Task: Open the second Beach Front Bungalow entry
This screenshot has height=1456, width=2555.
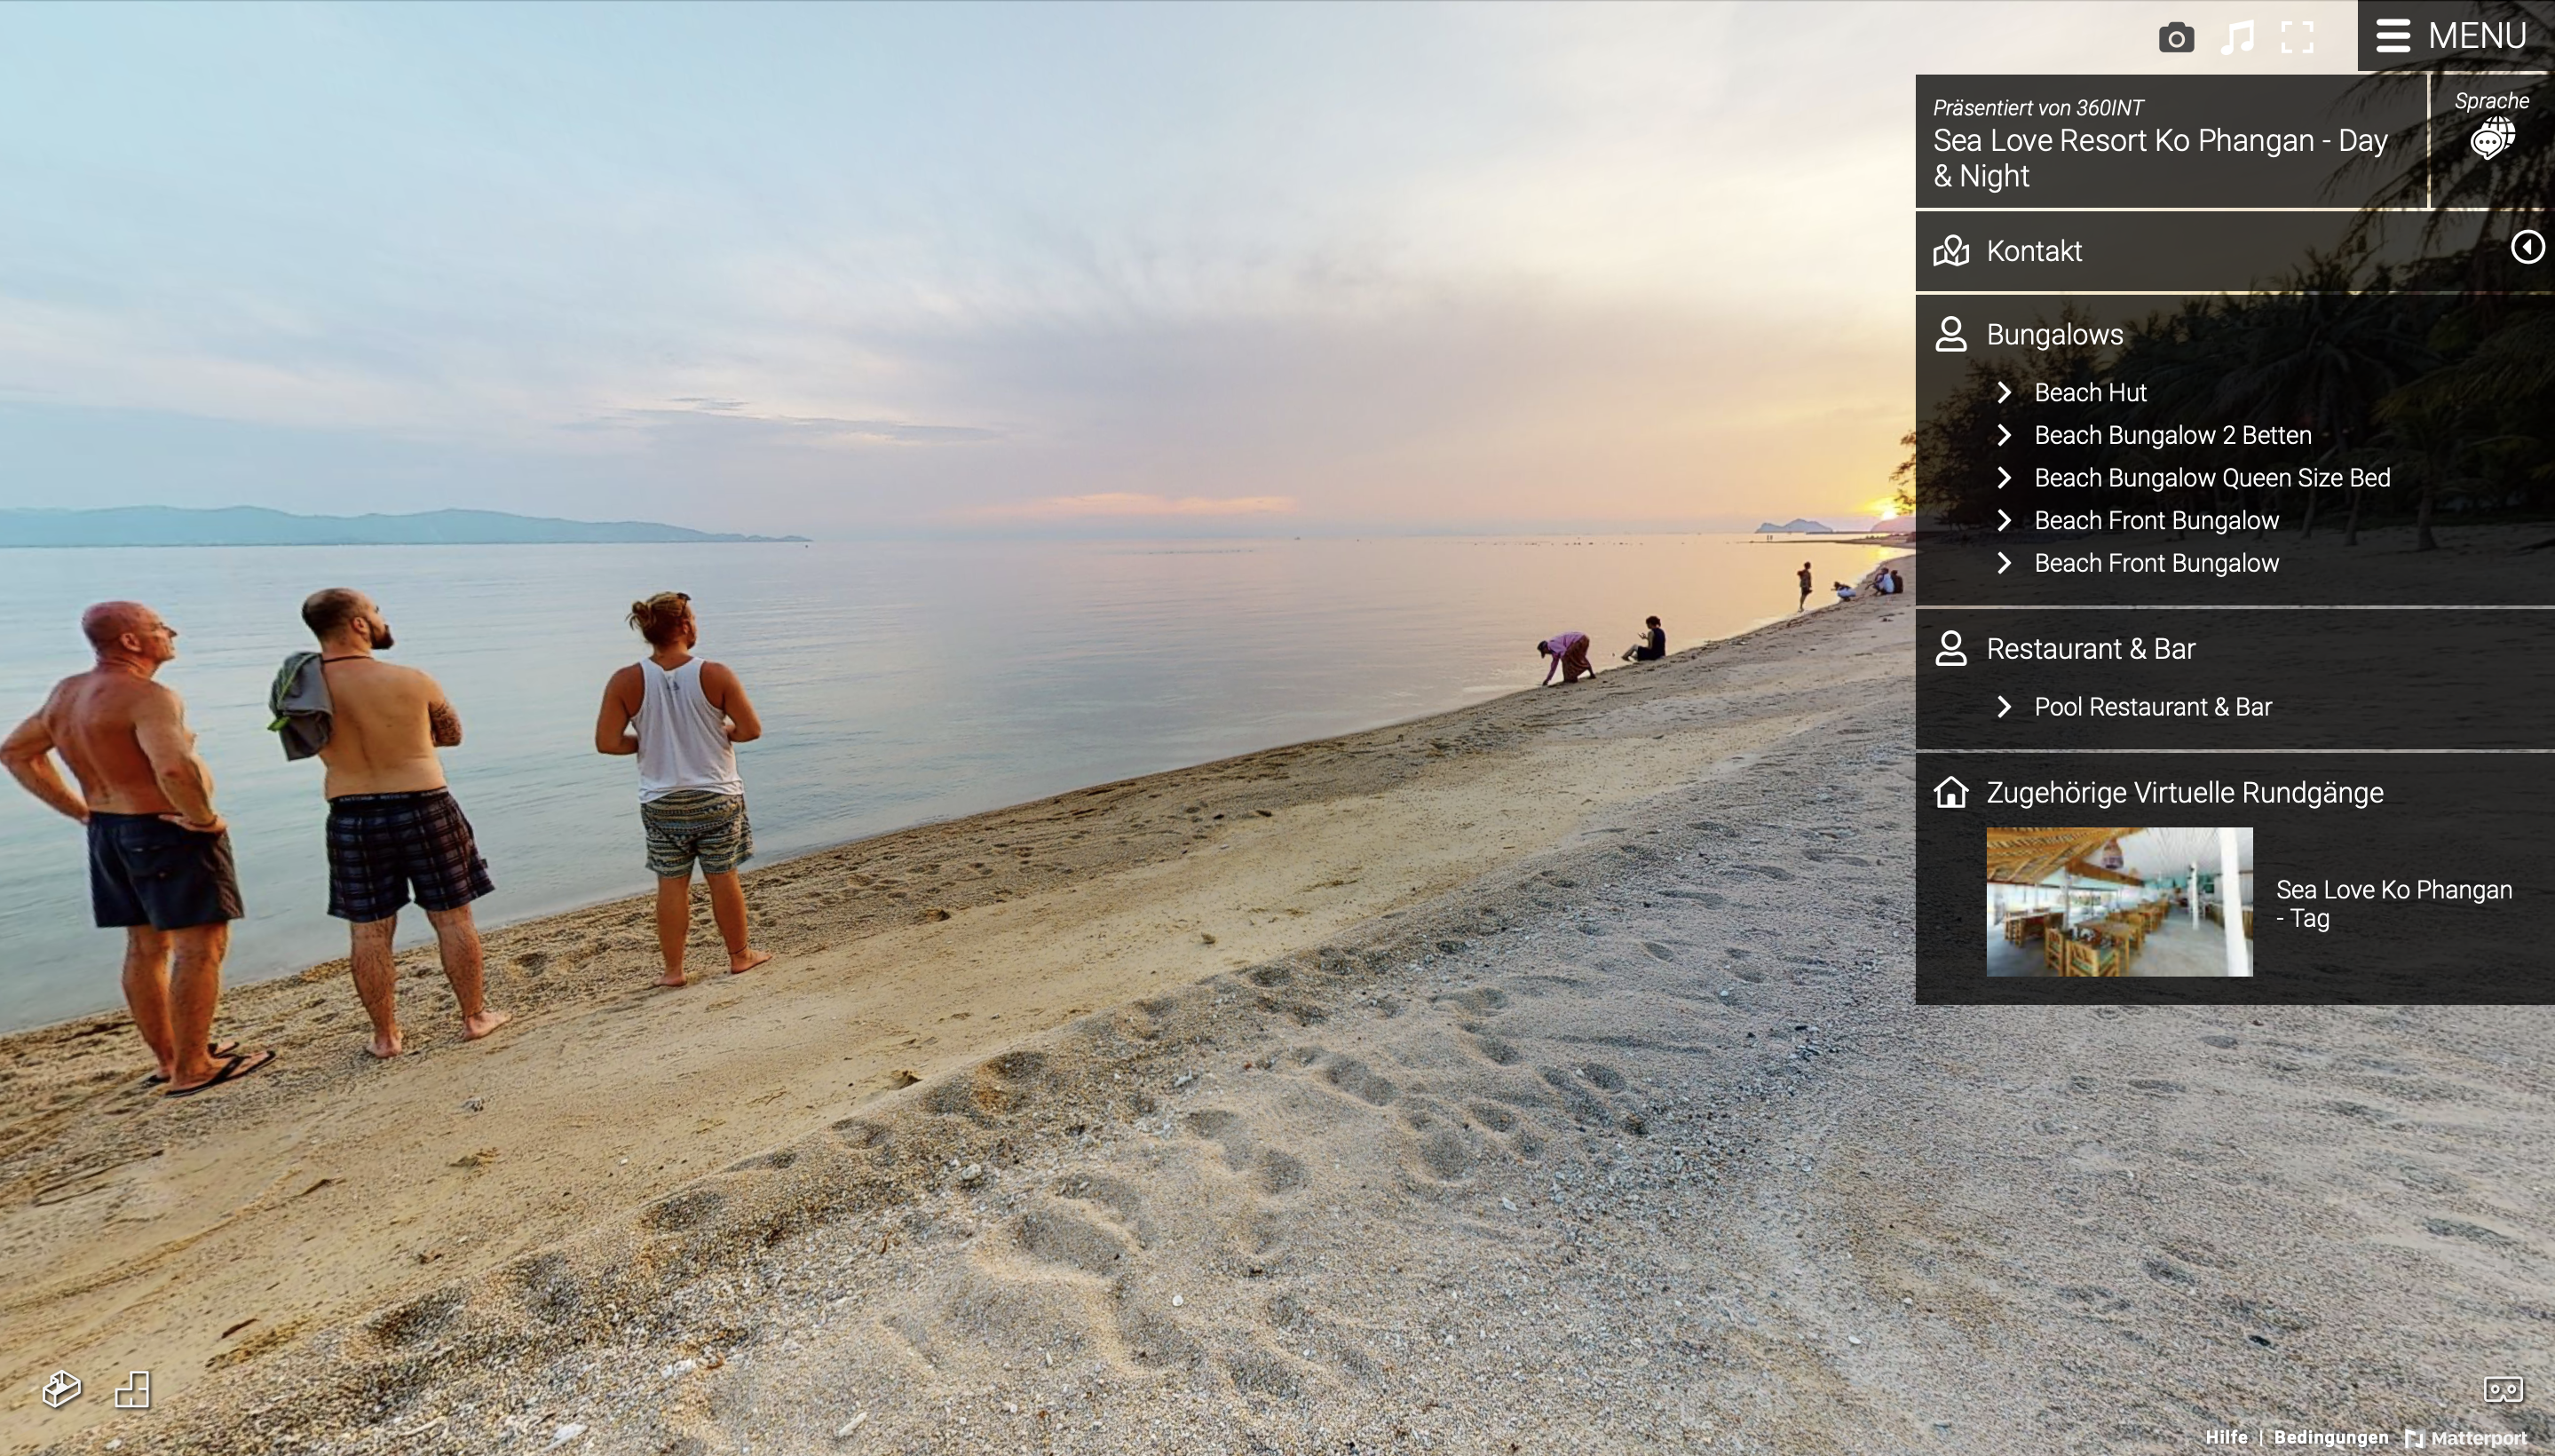Action: [2156, 564]
